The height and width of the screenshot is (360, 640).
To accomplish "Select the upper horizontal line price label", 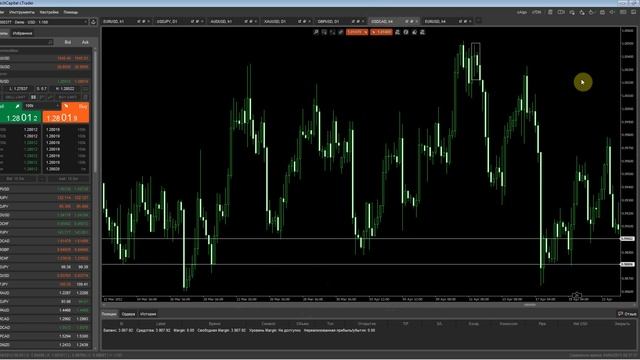I will pyautogui.click(x=627, y=238).
